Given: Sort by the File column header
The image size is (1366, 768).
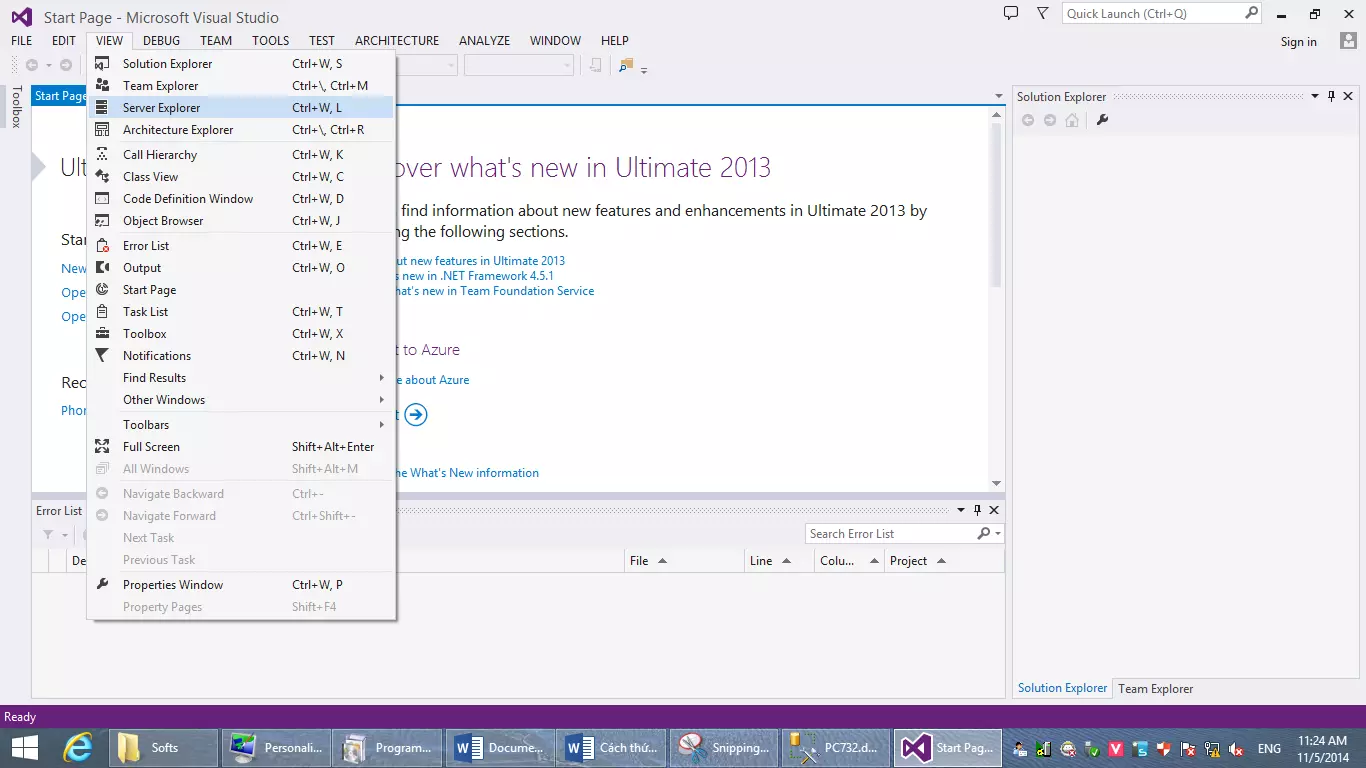Looking at the screenshot, I should tap(685, 561).
